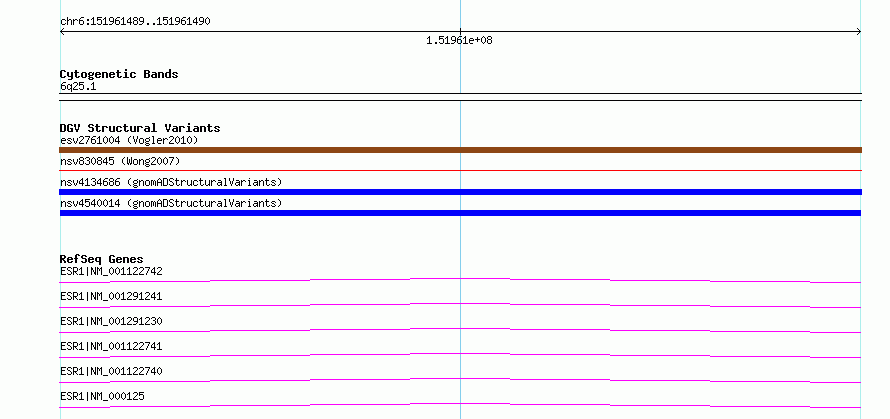Click the 1.51961e+08 ruler tick label
Image resolution: width=890 pixels, height=419 pixels.
point(459,40)
